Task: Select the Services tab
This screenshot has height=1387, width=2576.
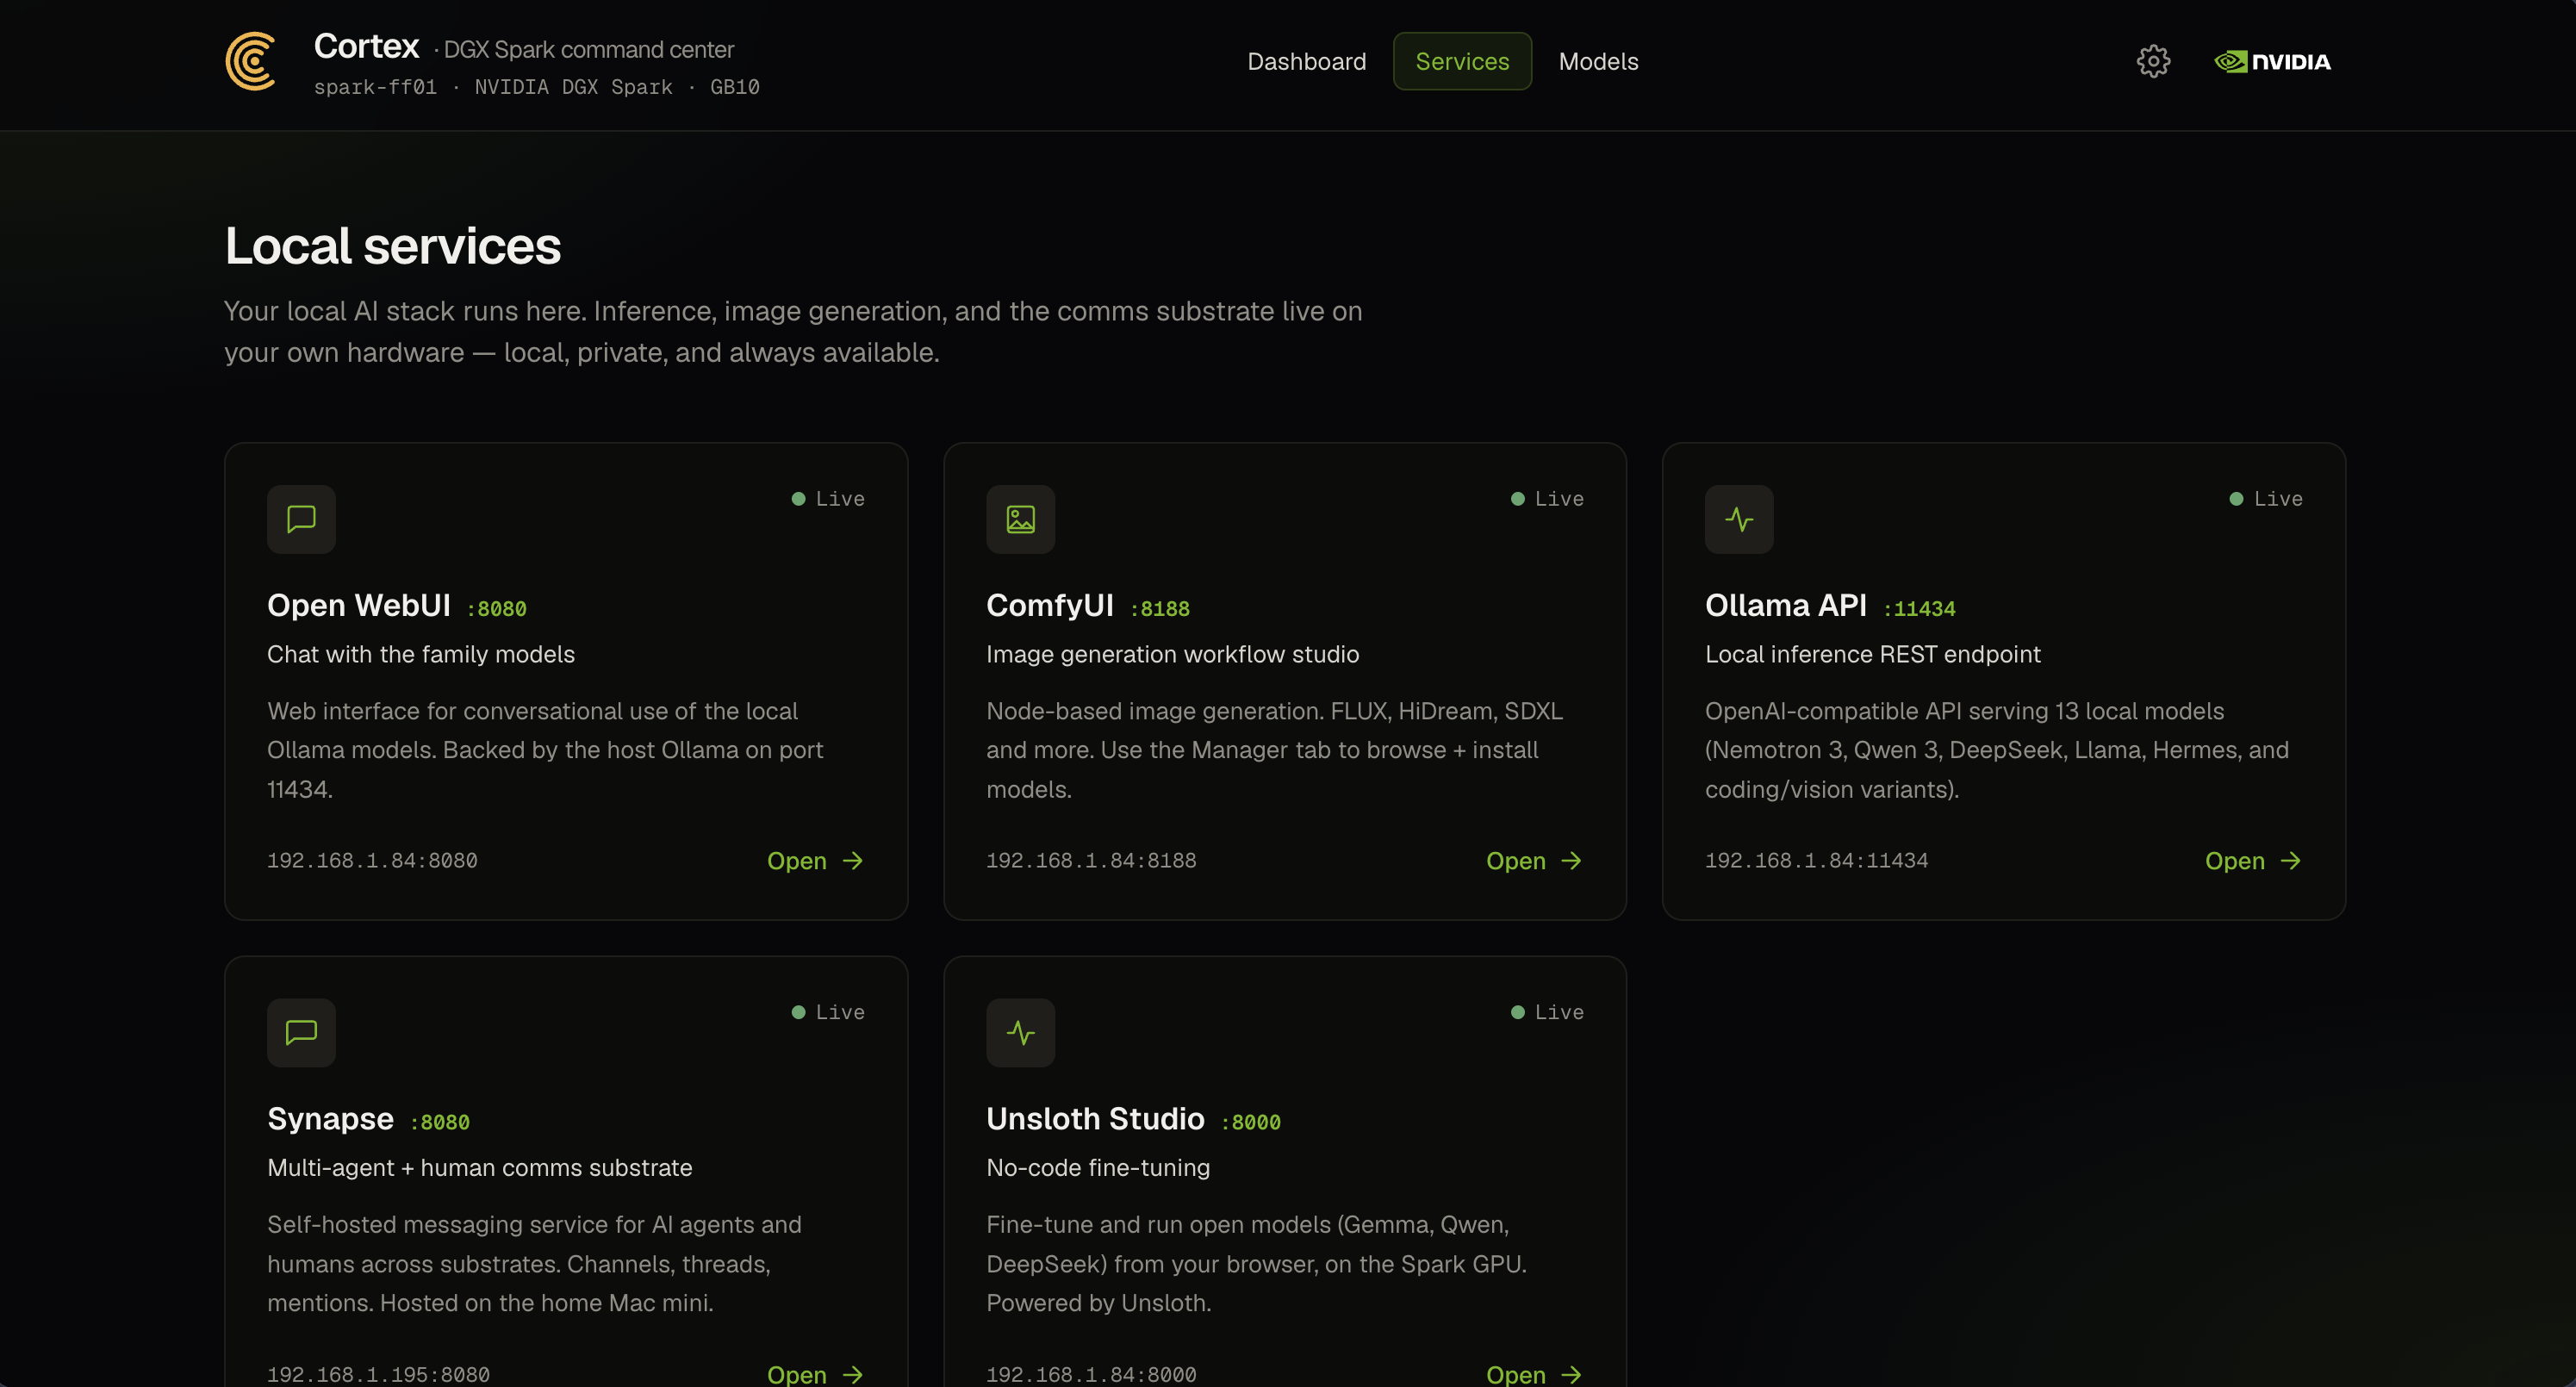Action: (x=1462, y=61)
